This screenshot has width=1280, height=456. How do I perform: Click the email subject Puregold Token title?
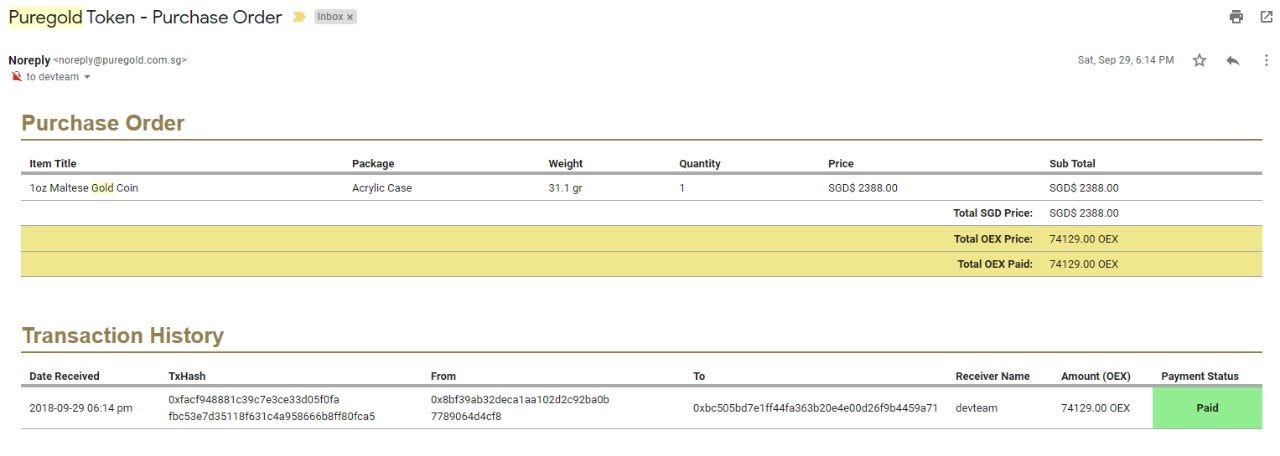tap(145, 17)
